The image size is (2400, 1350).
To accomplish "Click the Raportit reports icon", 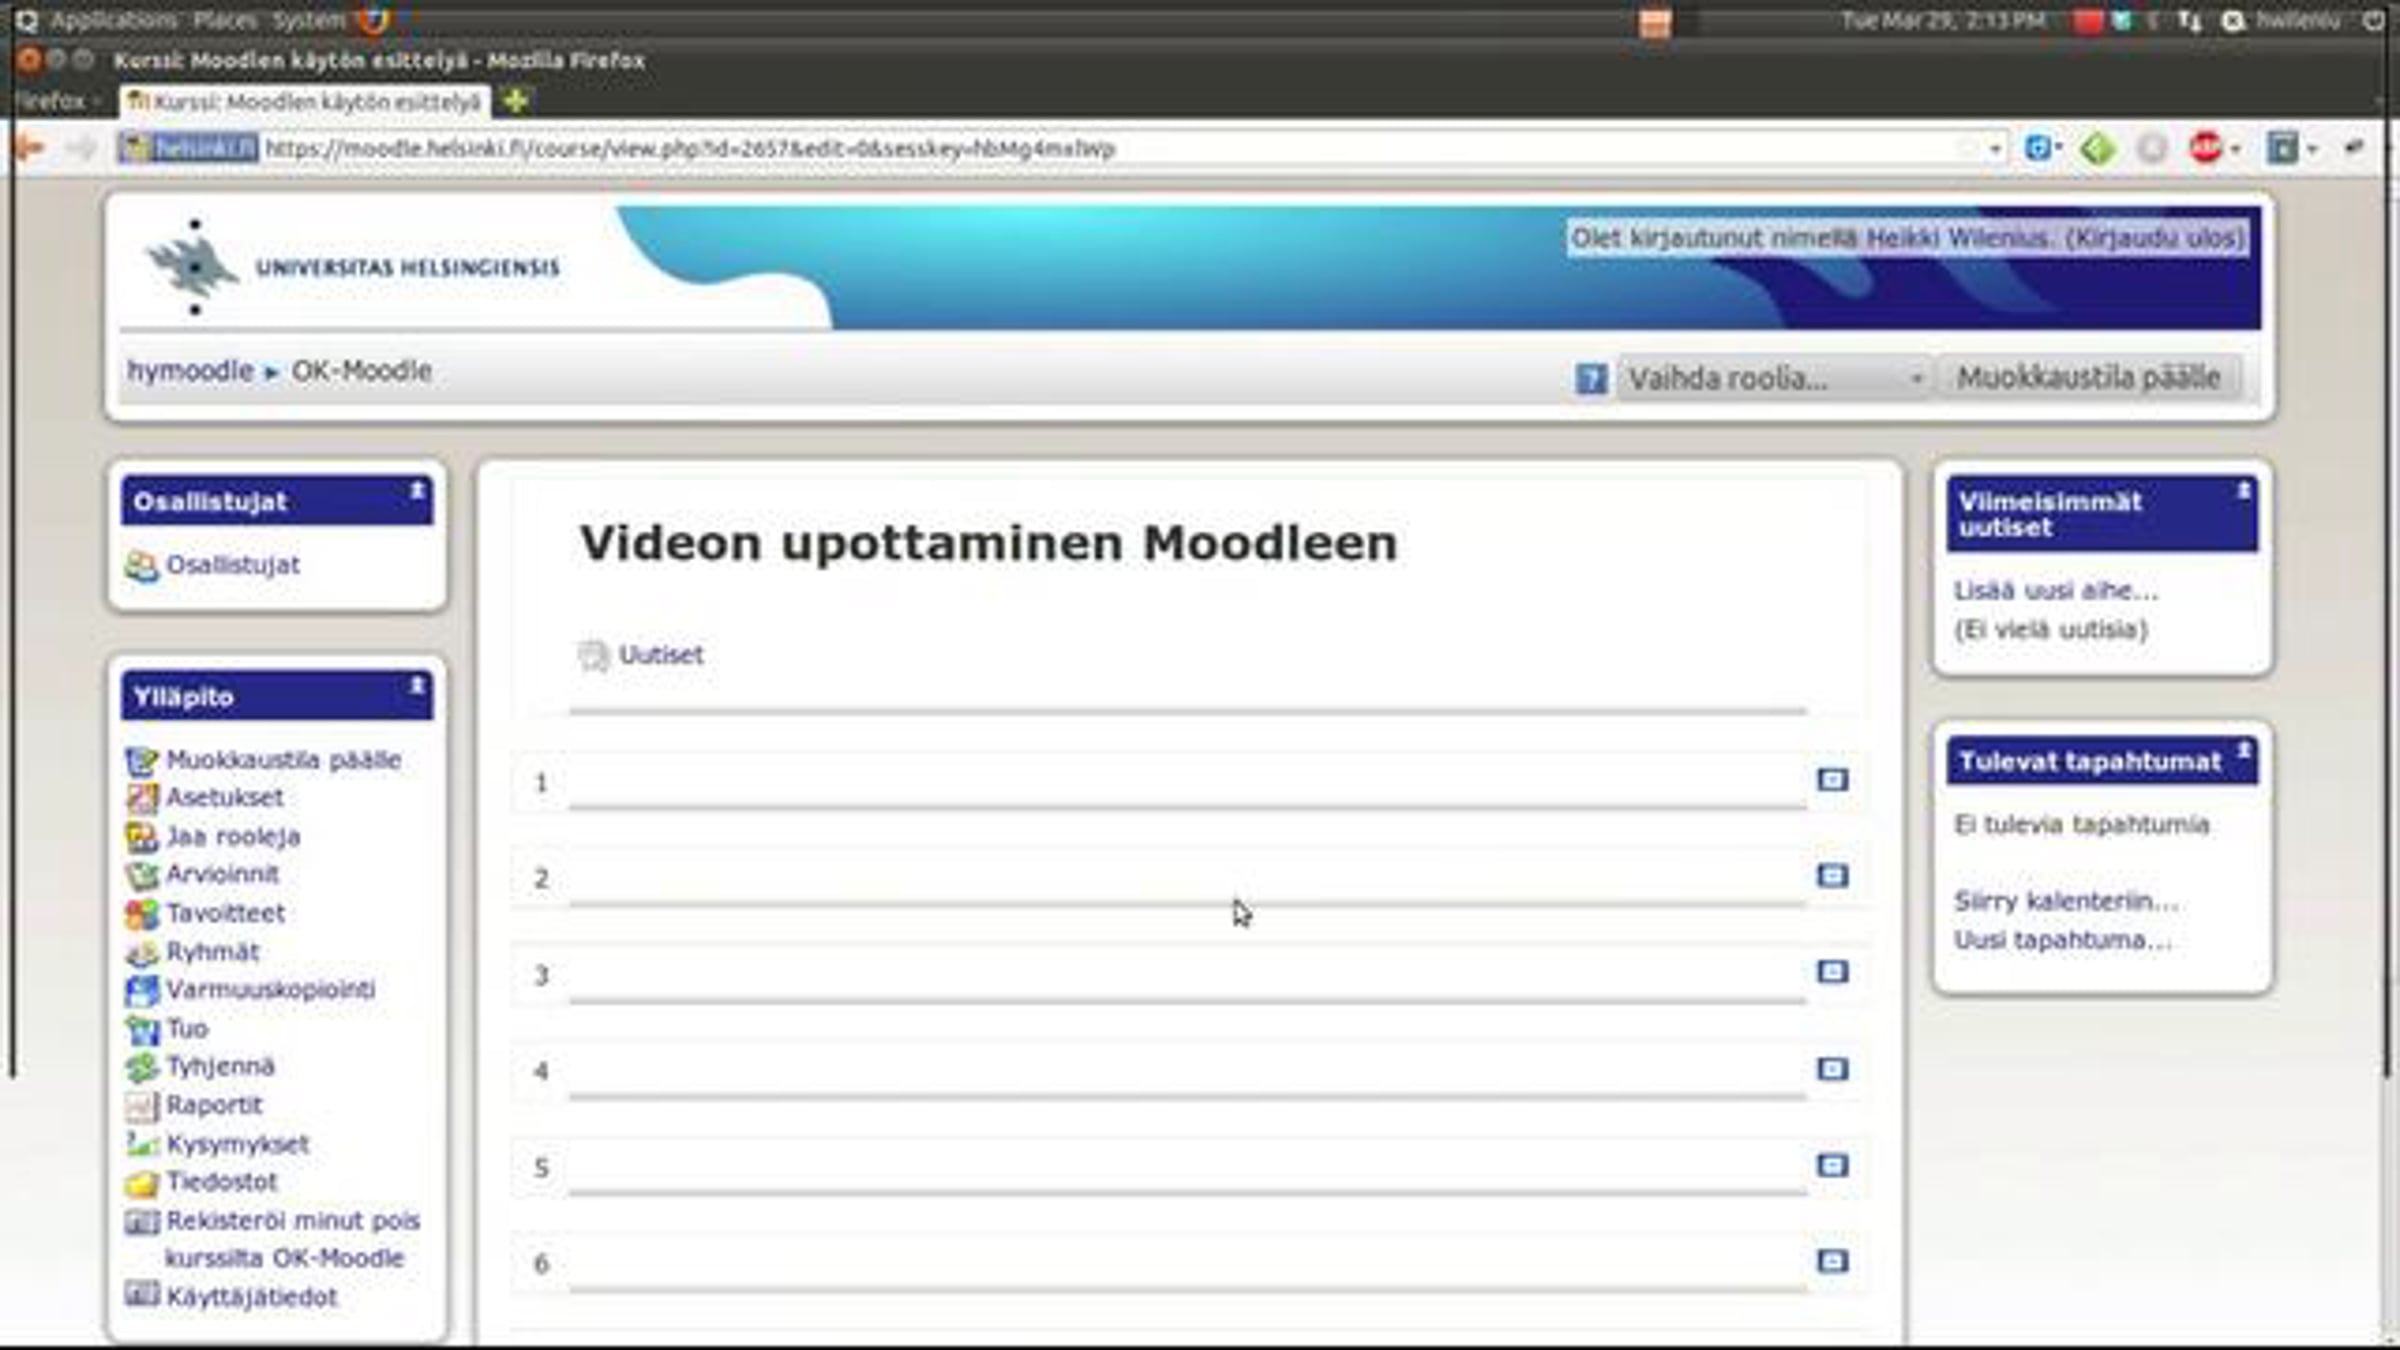I will [x=141, y=1106].
